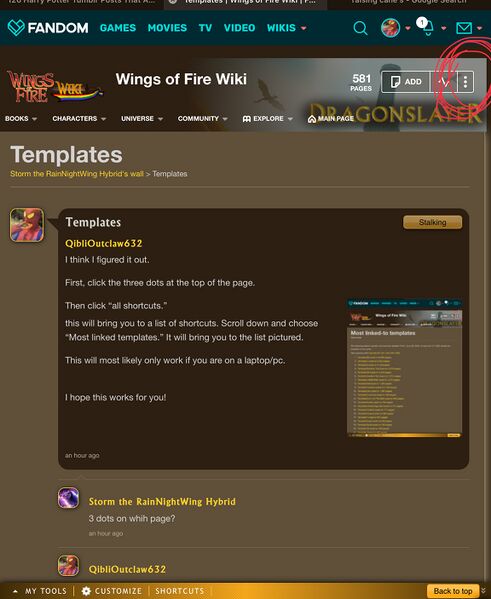Click the Customize gear icon

pyautogui.click(x=86, y=591)
